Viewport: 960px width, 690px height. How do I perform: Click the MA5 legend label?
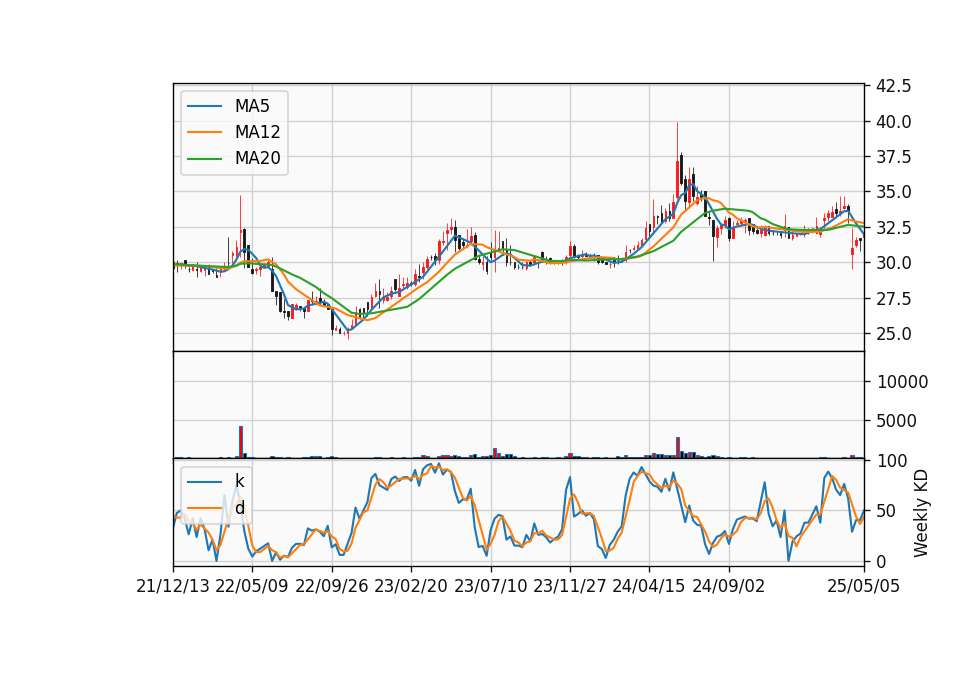point(252,106)
